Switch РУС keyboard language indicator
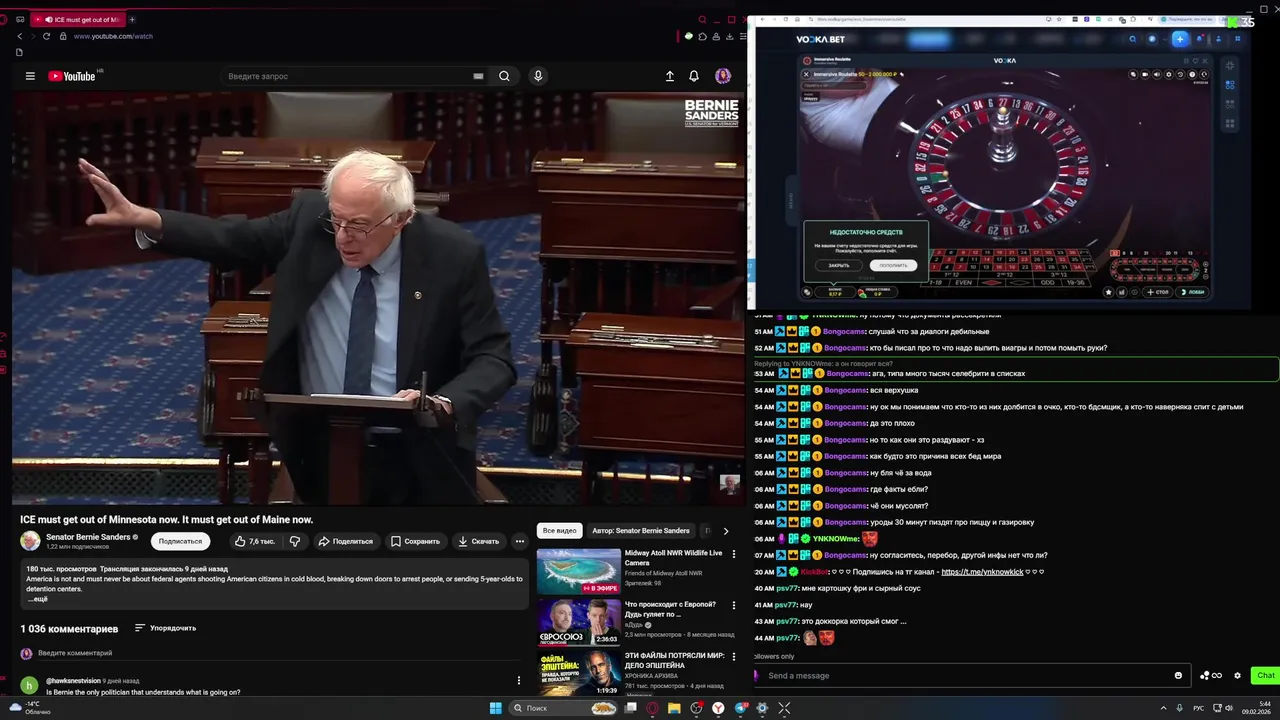This screenshot has width=1280, height=720. click(1199, 708)
